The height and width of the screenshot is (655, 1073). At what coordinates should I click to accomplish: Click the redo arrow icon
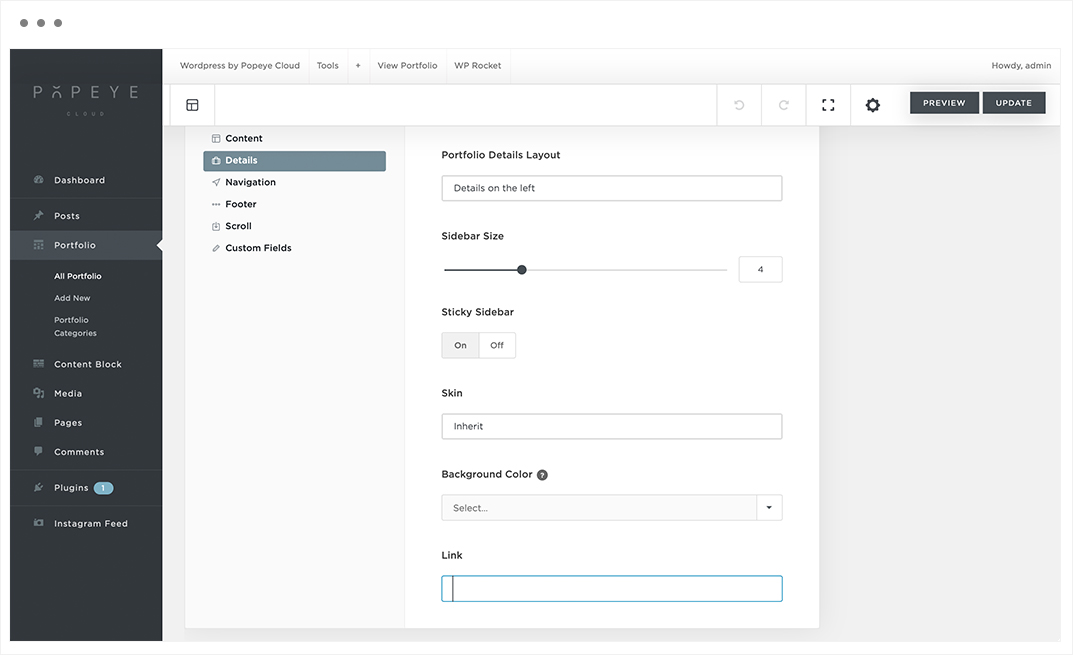(x=784, y=105)
